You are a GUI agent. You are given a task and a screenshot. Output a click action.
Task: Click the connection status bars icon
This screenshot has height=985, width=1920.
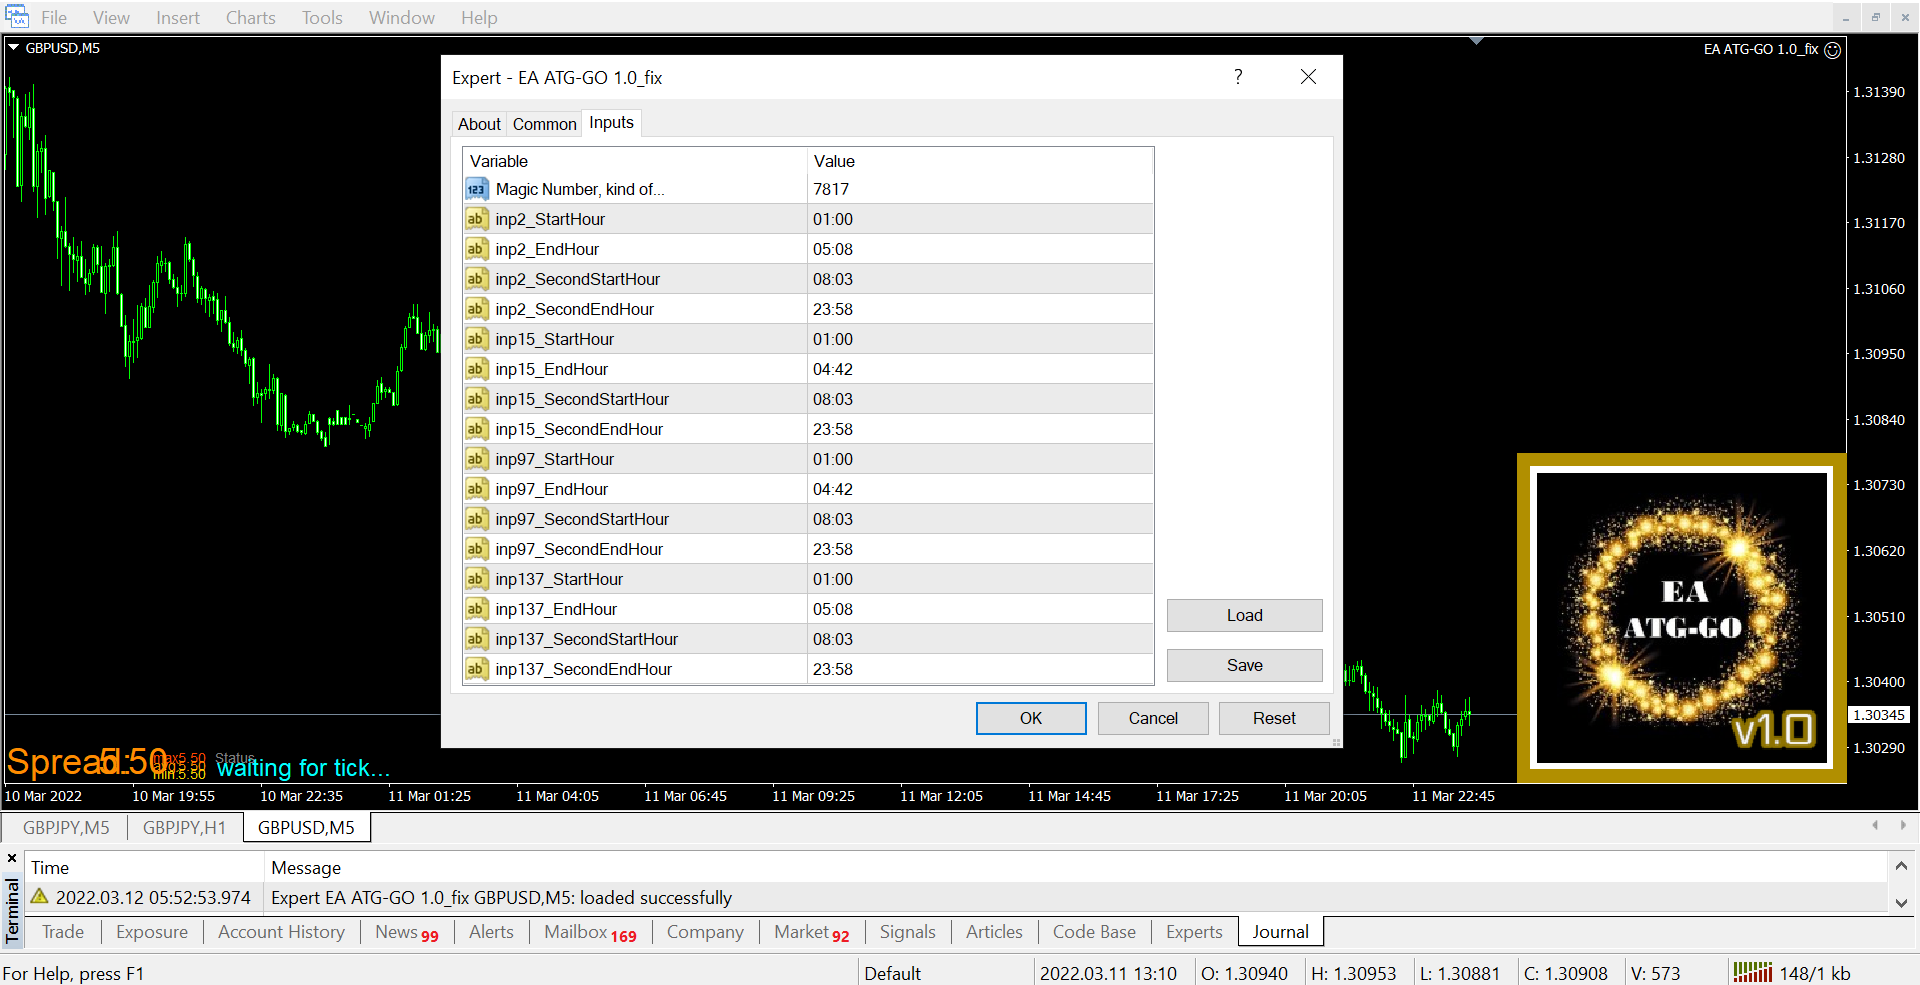pyautogui.click(x=1752, y=972)
